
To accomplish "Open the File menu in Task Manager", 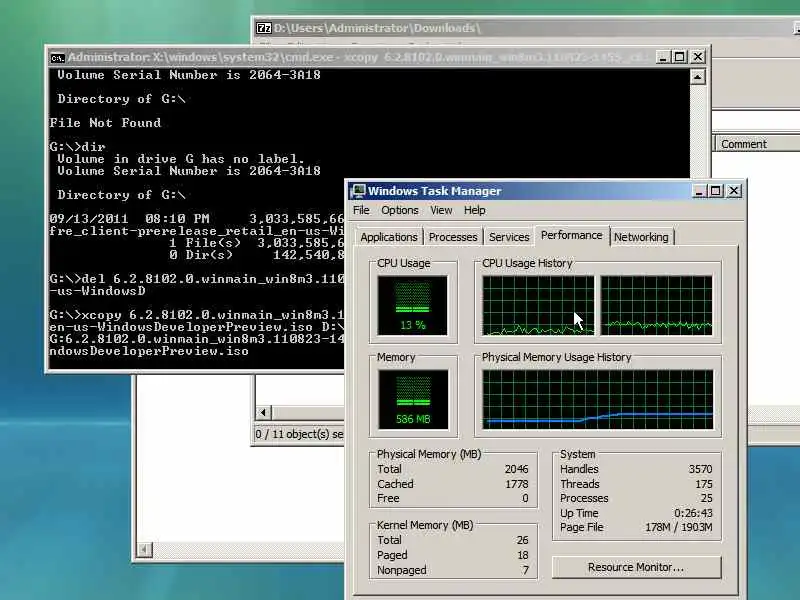I will (361, 210).
